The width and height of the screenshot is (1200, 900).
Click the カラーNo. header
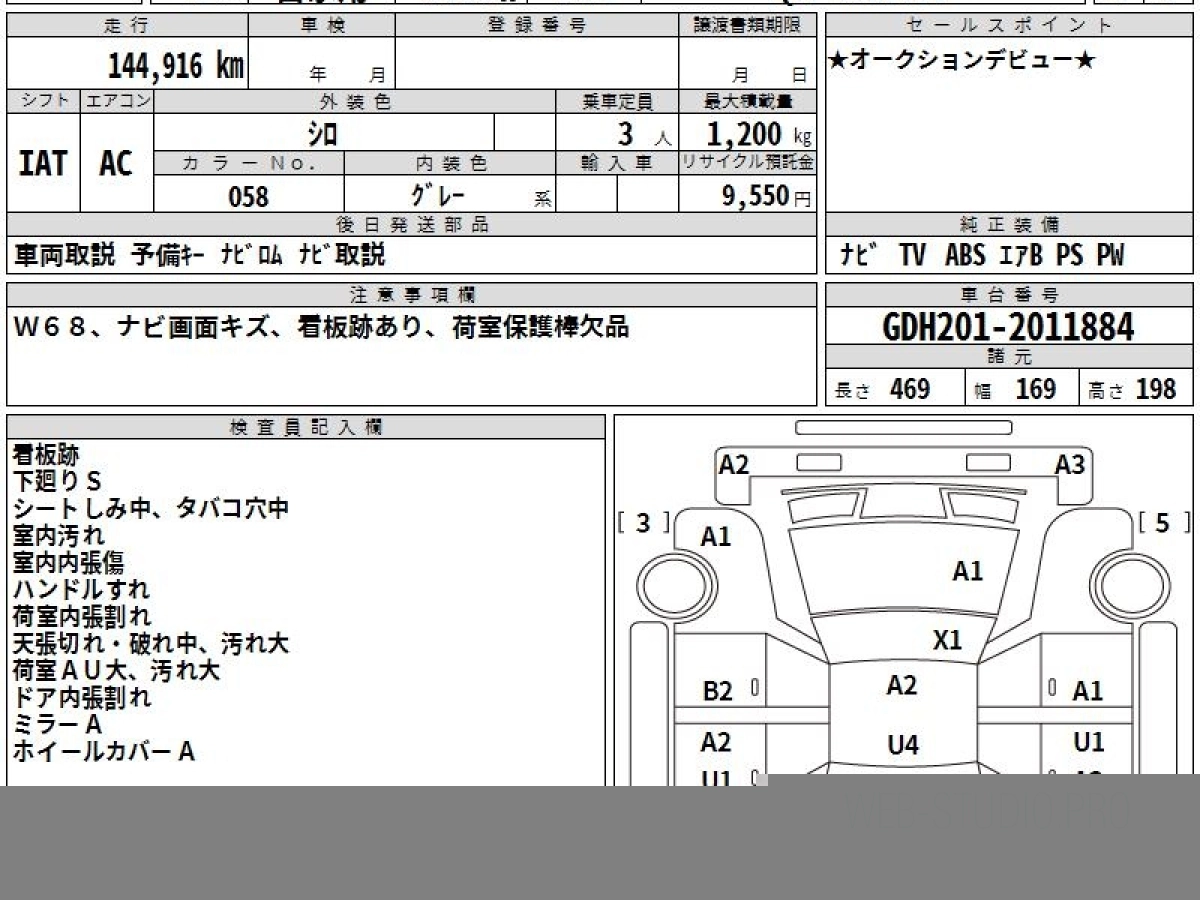coord(249,163)
